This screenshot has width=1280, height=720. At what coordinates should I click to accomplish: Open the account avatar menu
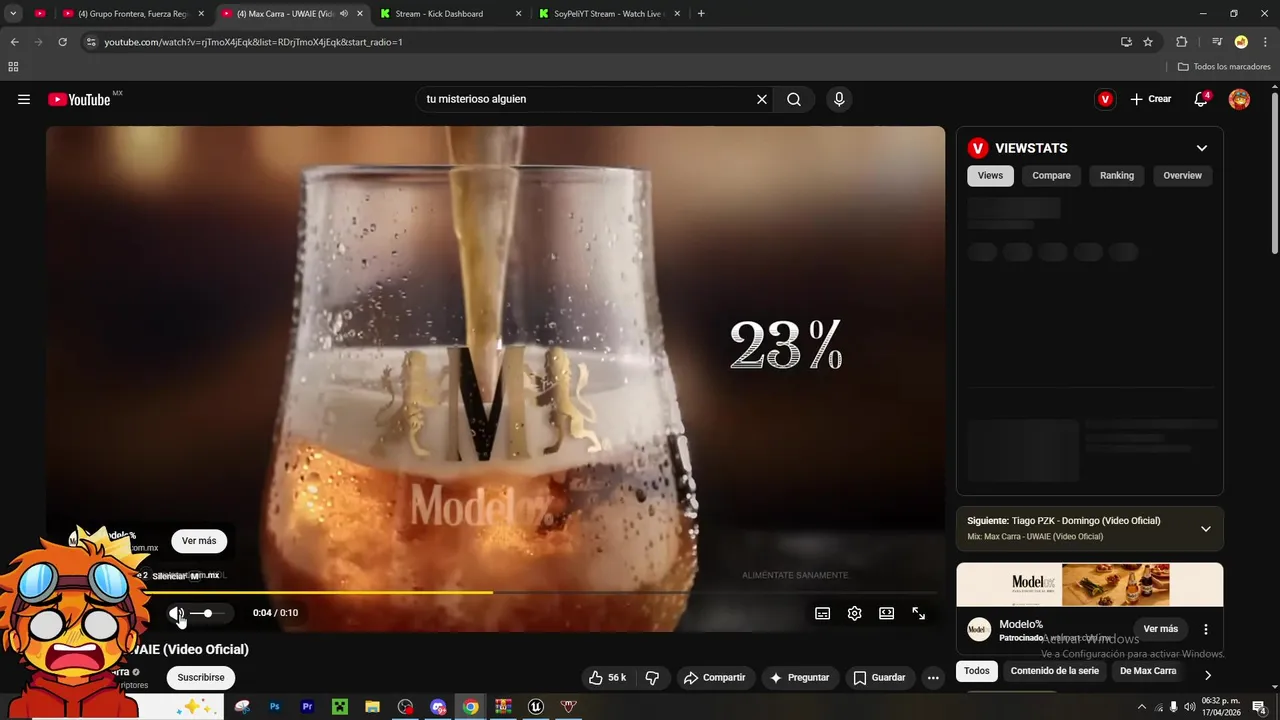1239,99
